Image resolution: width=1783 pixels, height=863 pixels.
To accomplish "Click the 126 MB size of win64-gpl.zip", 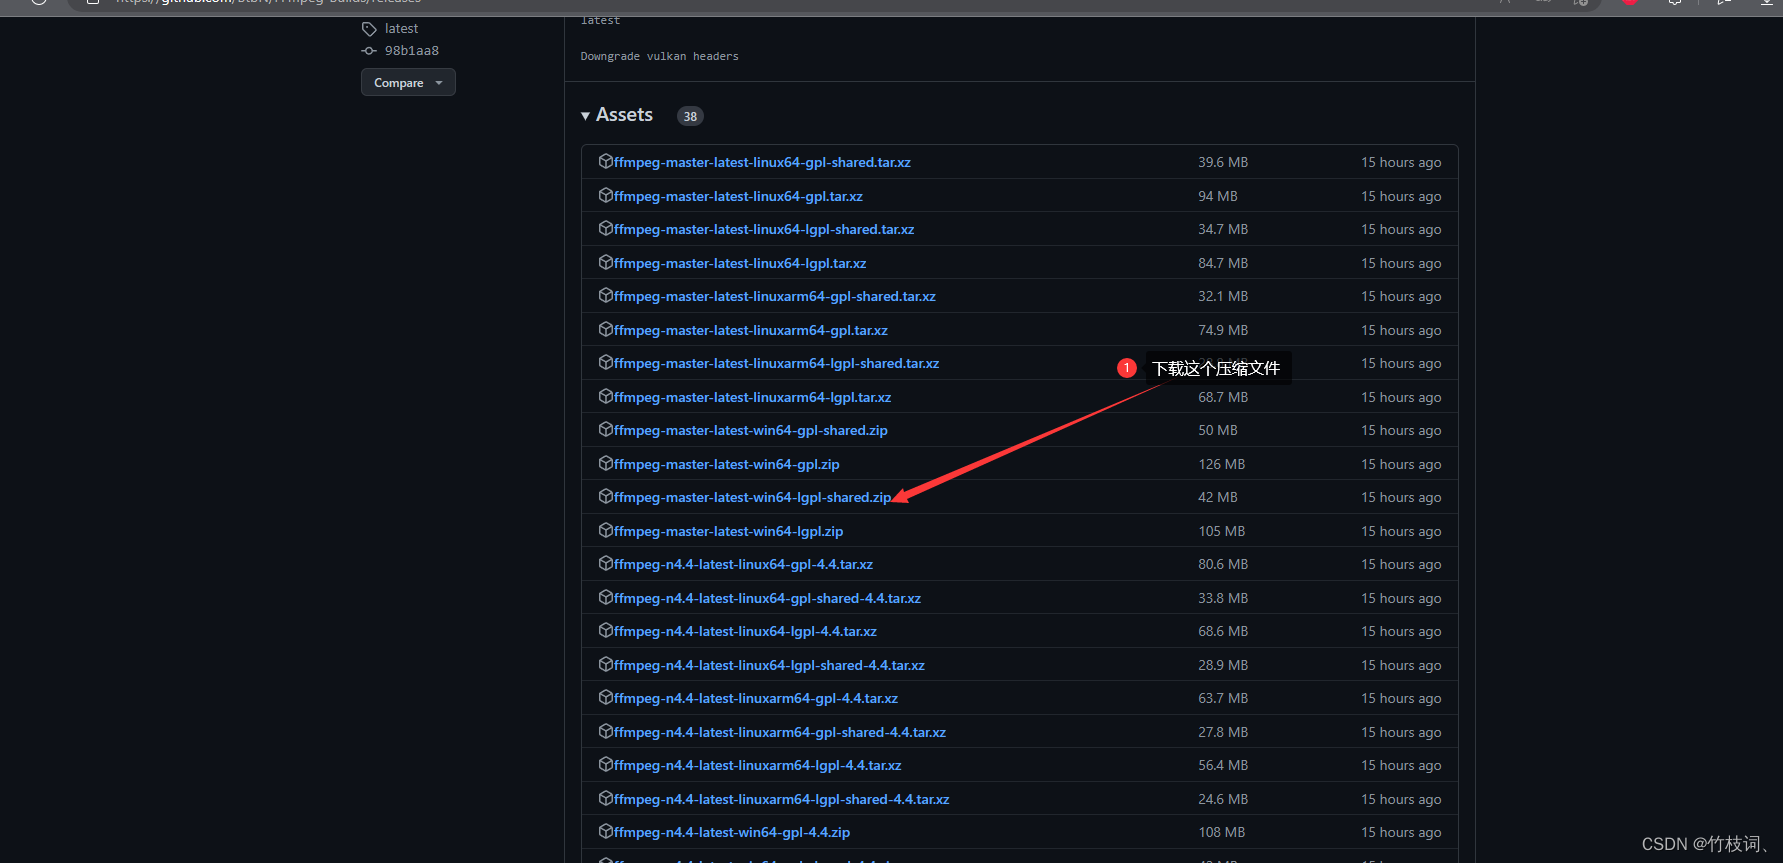I will [x=1222, y=464].
